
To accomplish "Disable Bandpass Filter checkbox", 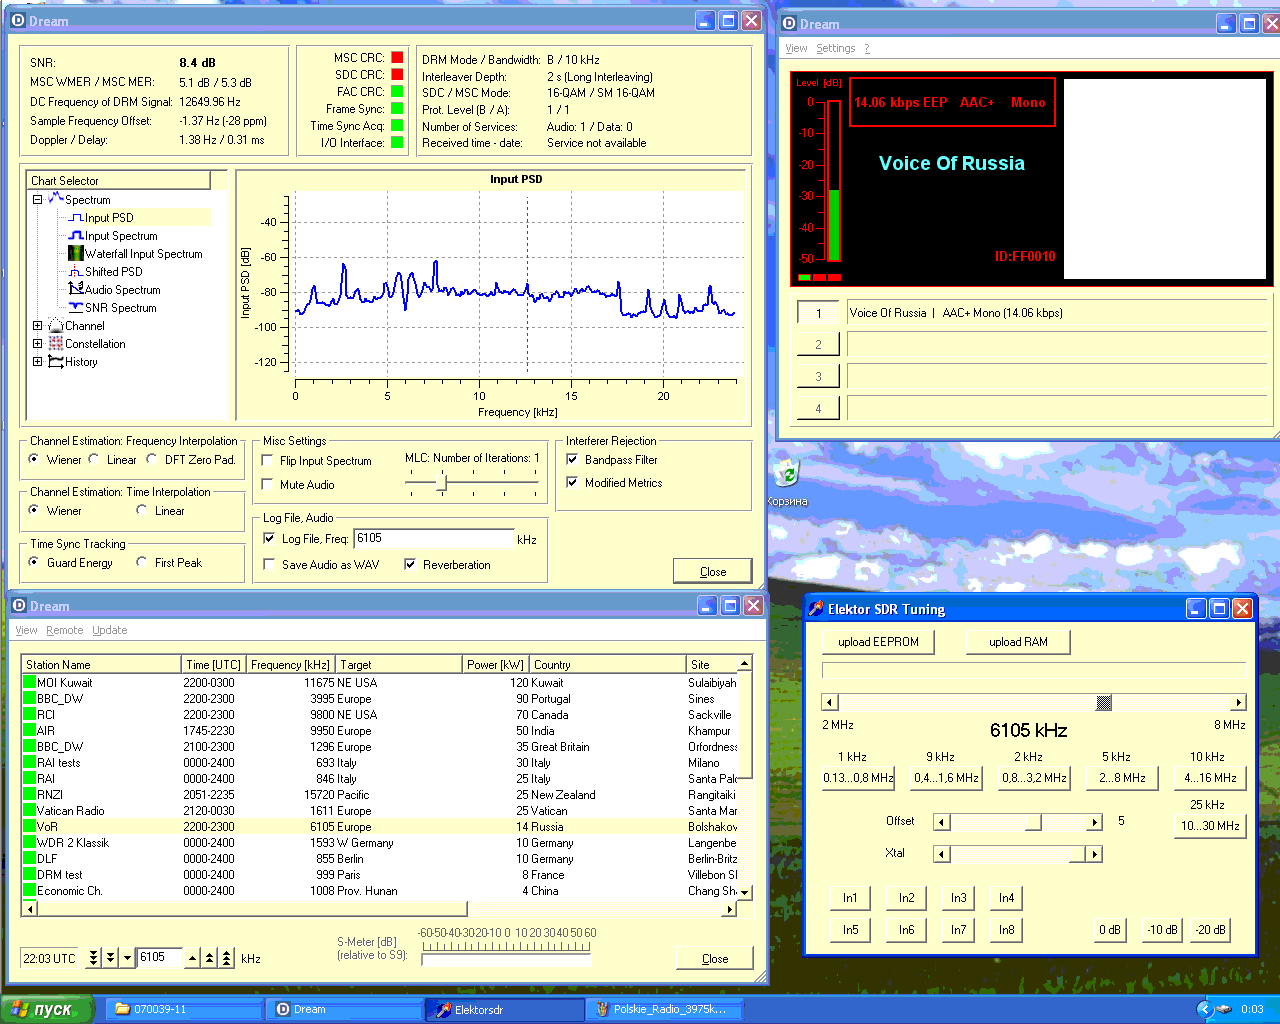I will [572, 460].
